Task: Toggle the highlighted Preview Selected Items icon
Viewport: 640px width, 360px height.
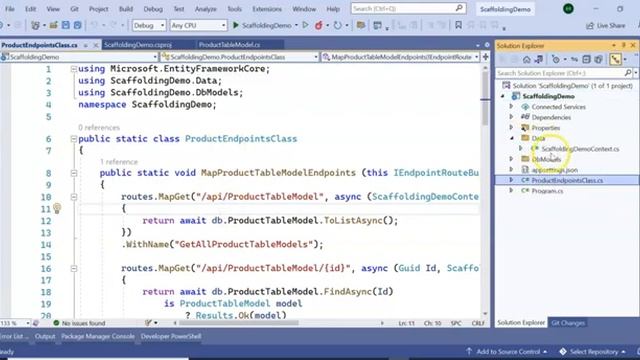Action: pyautogui.click(x=615, y=60)
